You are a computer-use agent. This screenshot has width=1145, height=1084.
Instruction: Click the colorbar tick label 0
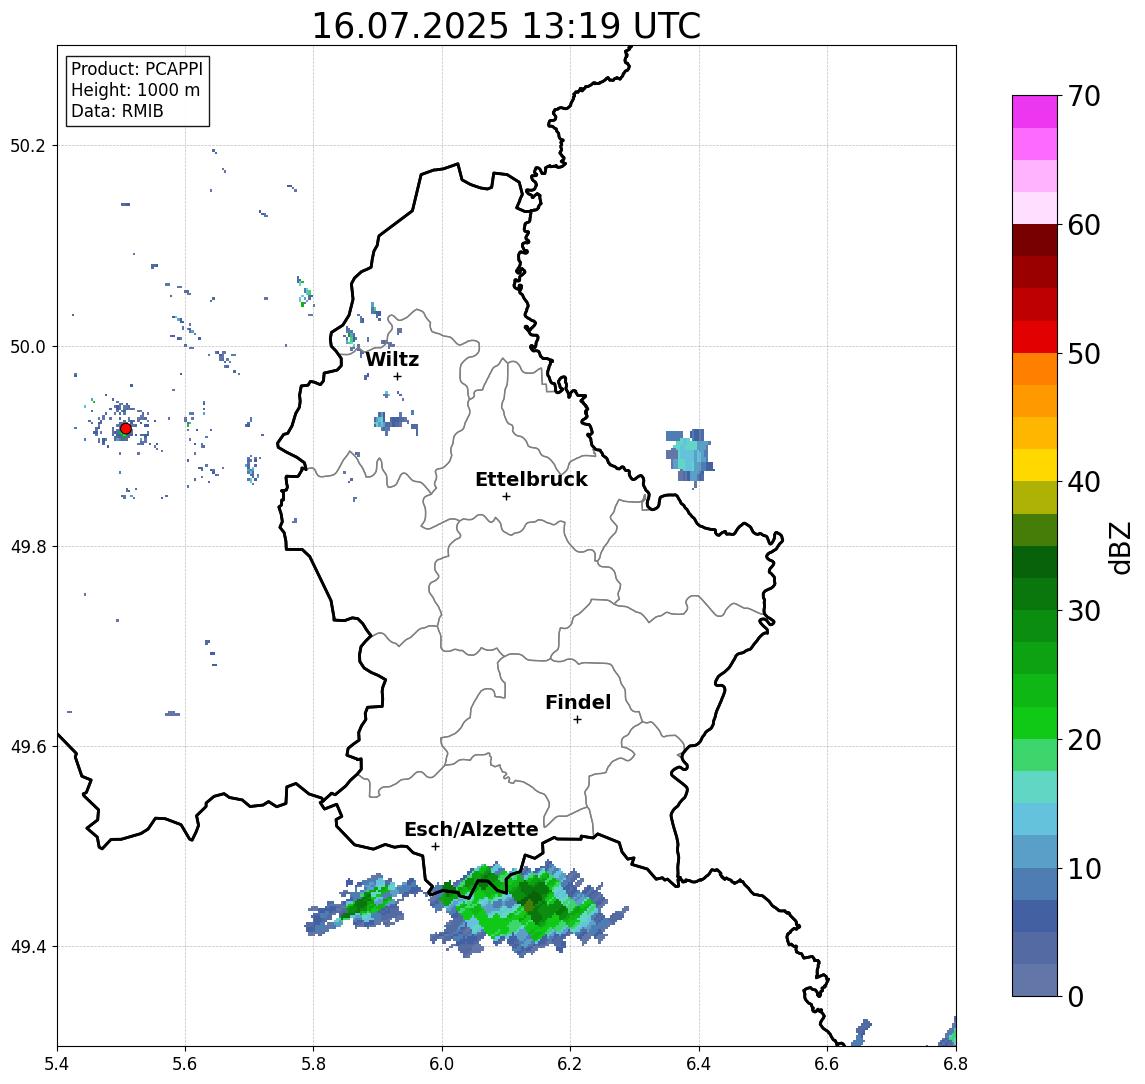coord(1076,996)
